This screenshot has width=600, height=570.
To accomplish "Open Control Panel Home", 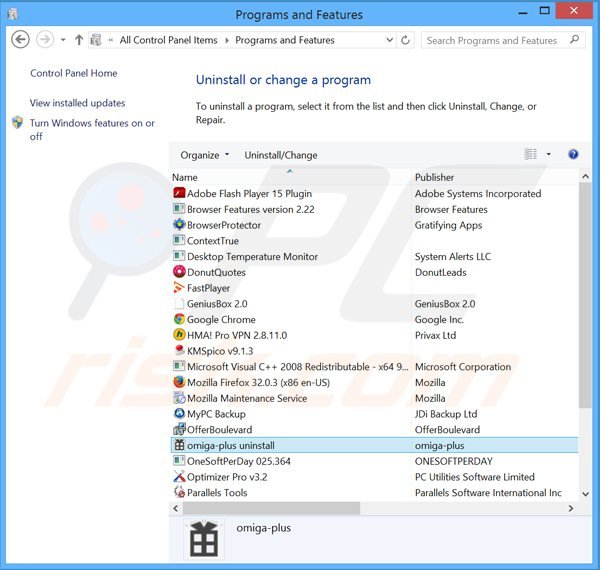I will tap(74, 73).
